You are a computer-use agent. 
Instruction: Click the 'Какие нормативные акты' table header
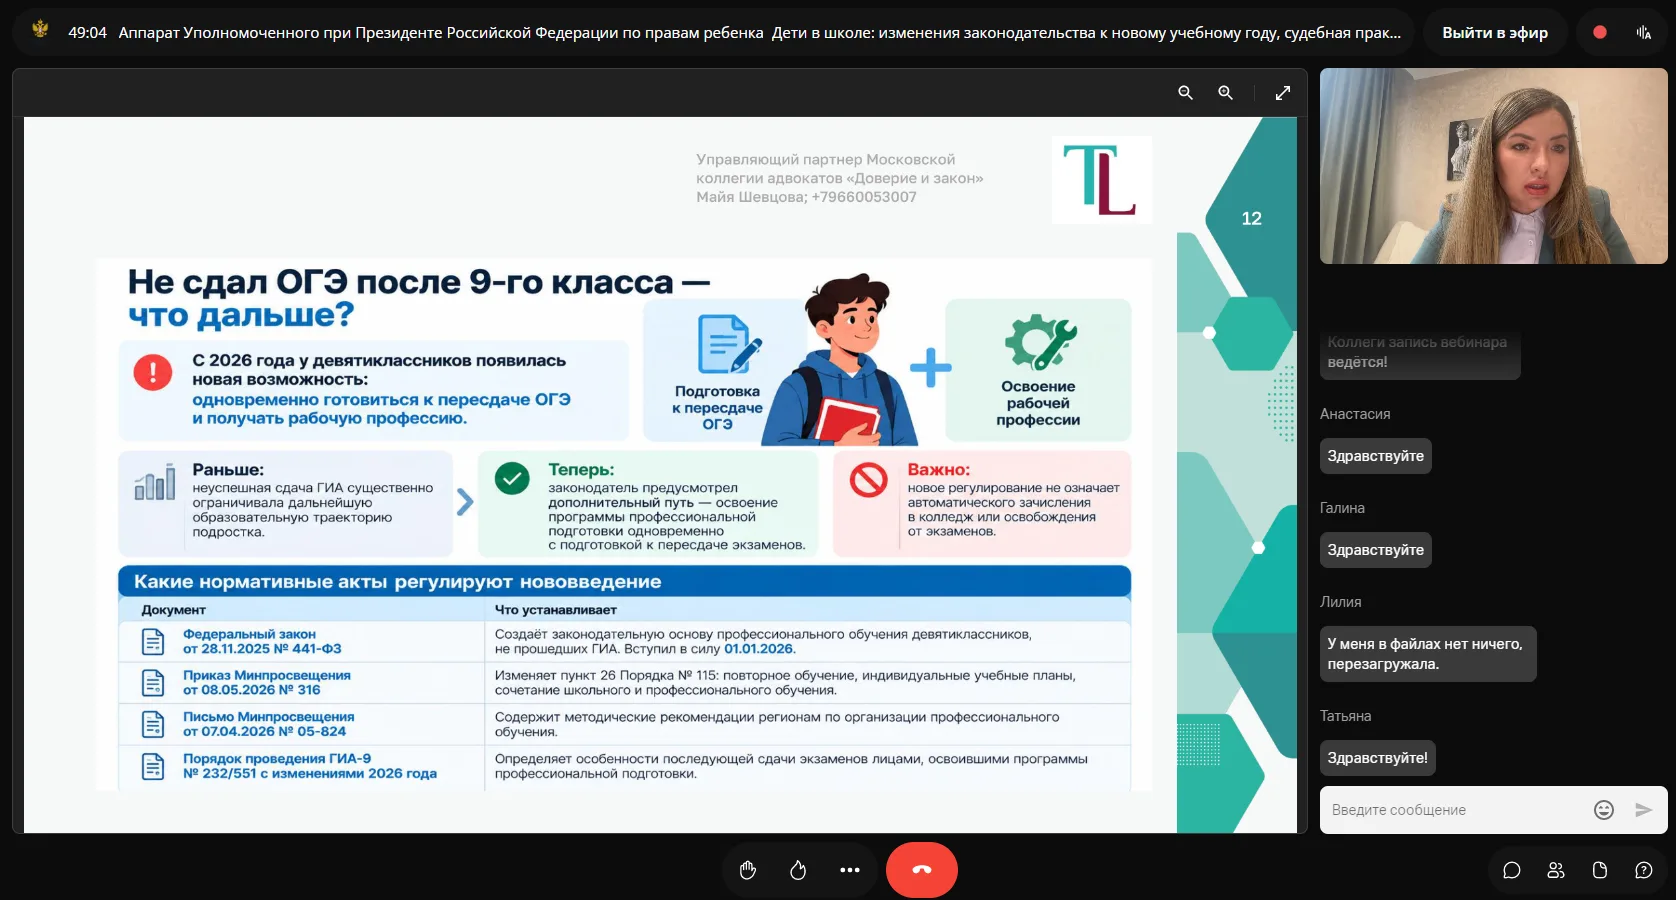tap(624, 582)
